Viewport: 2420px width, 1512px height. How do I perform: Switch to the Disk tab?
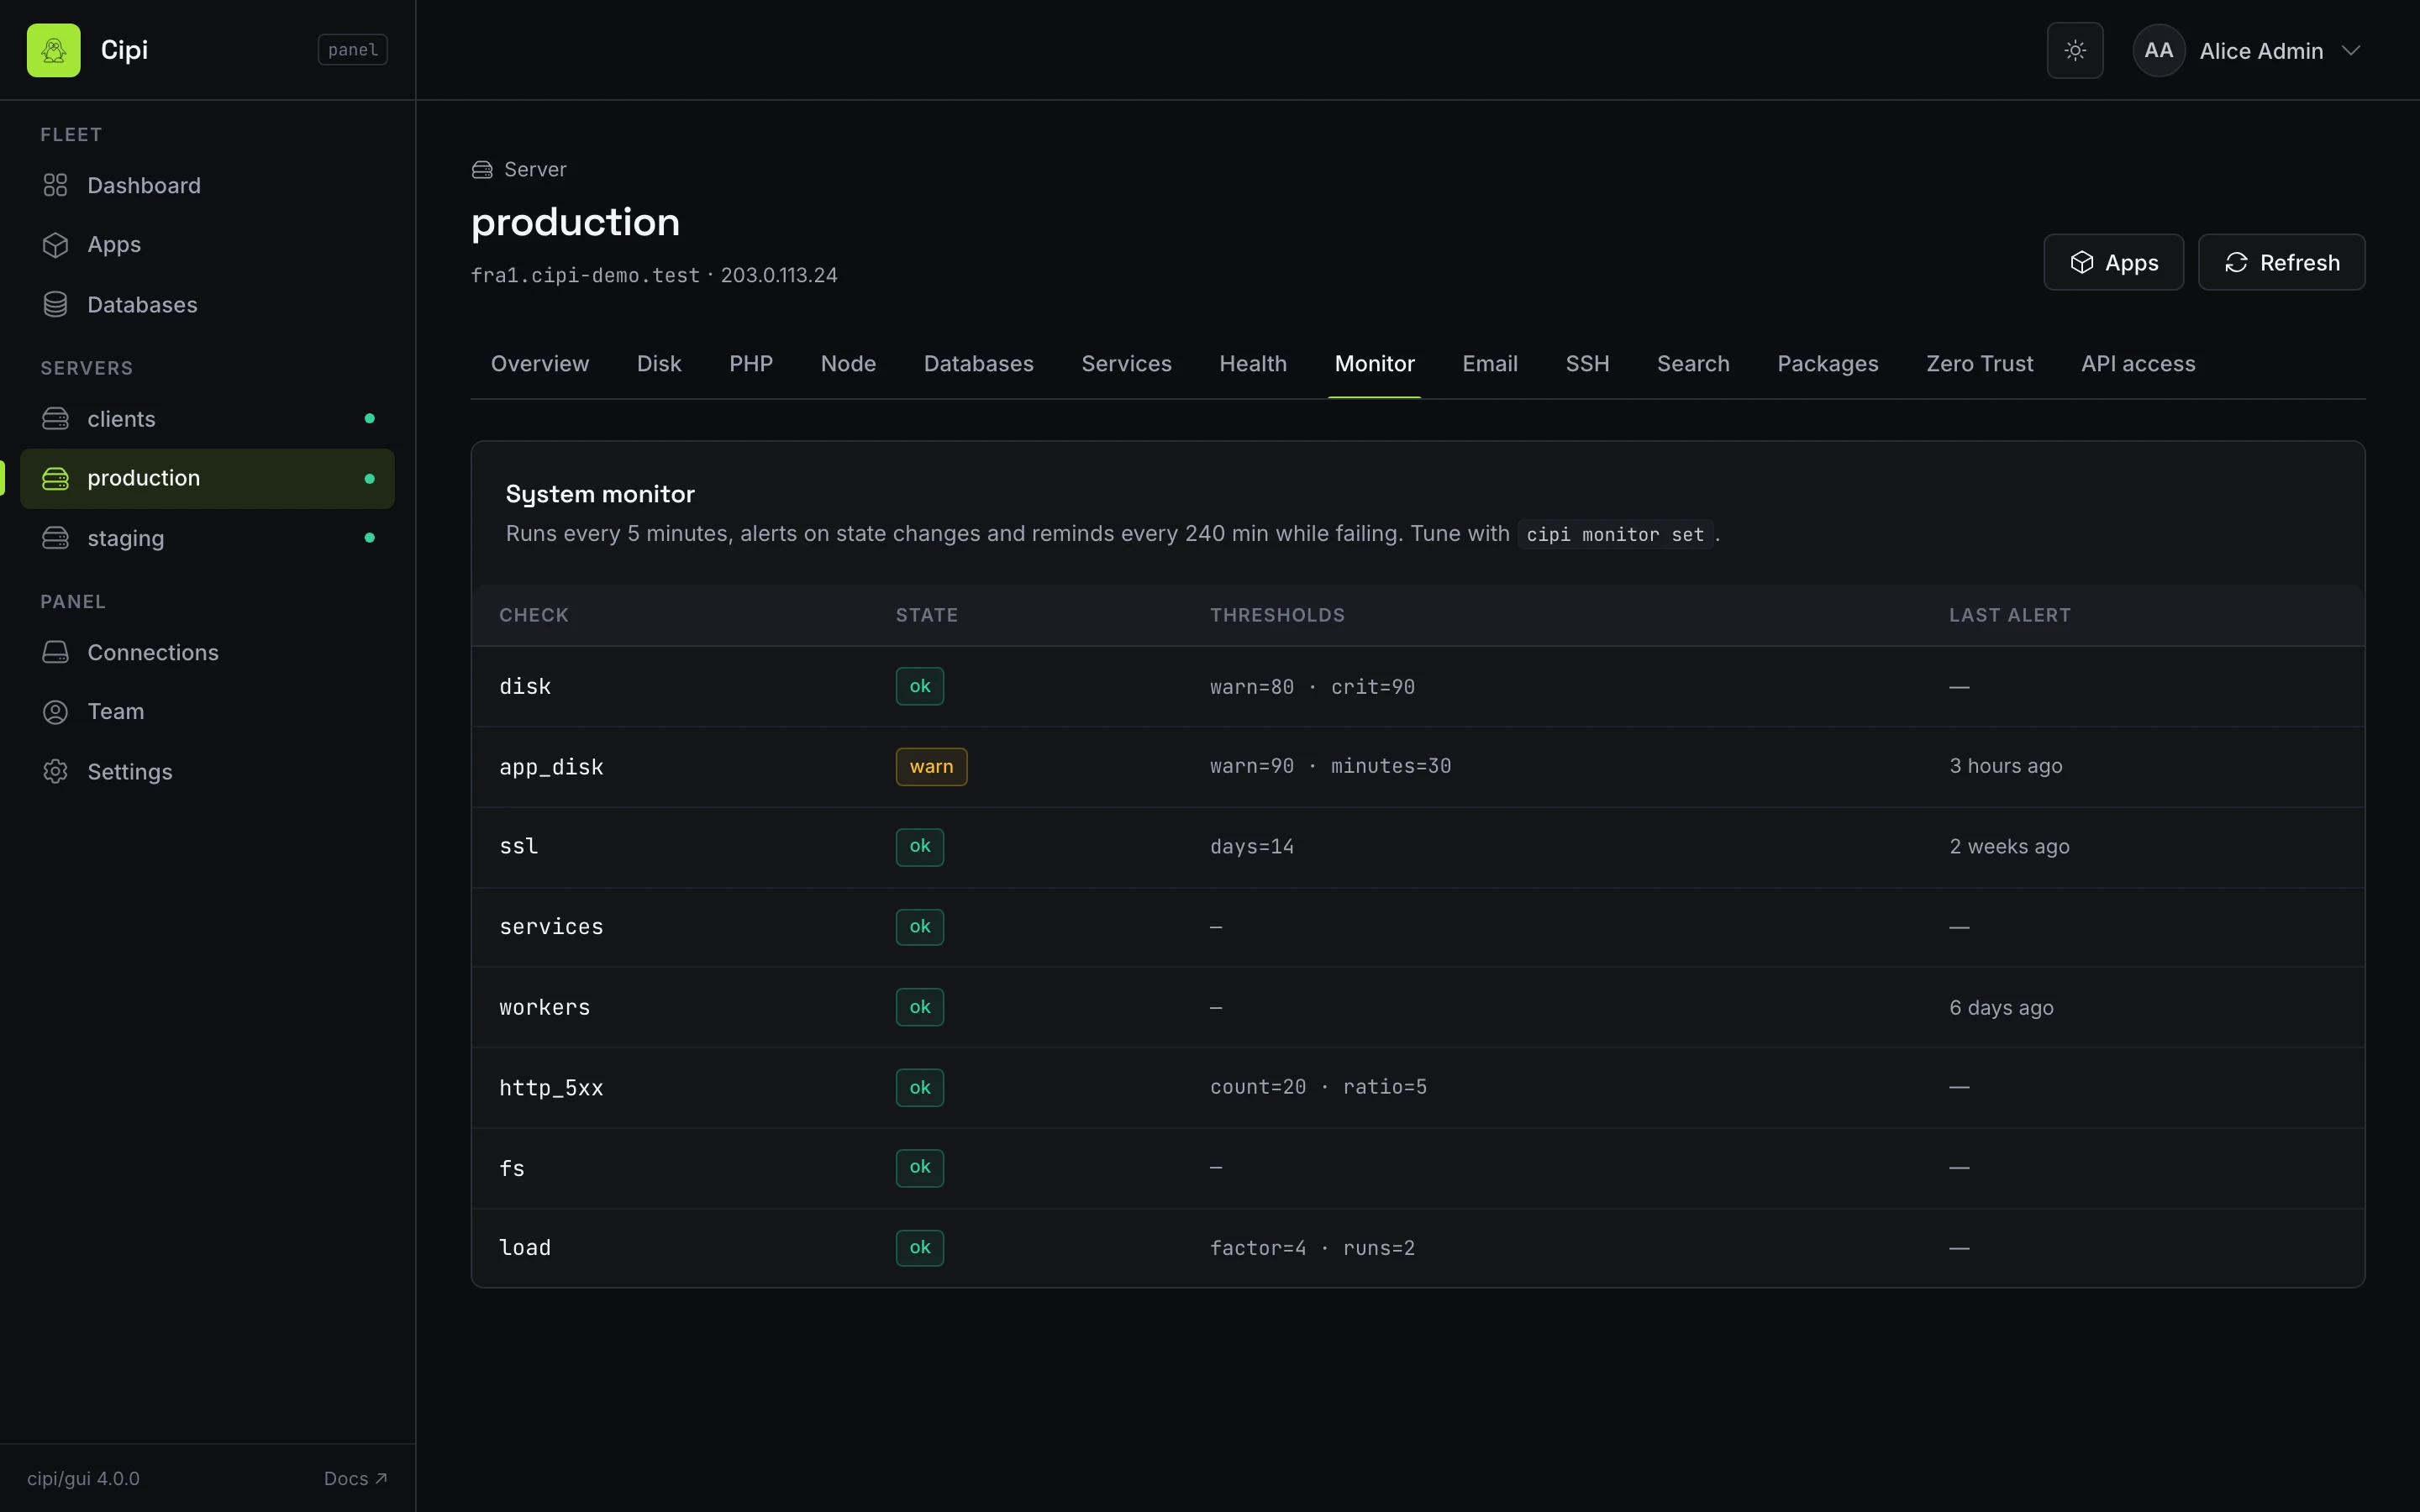[659, 364]
